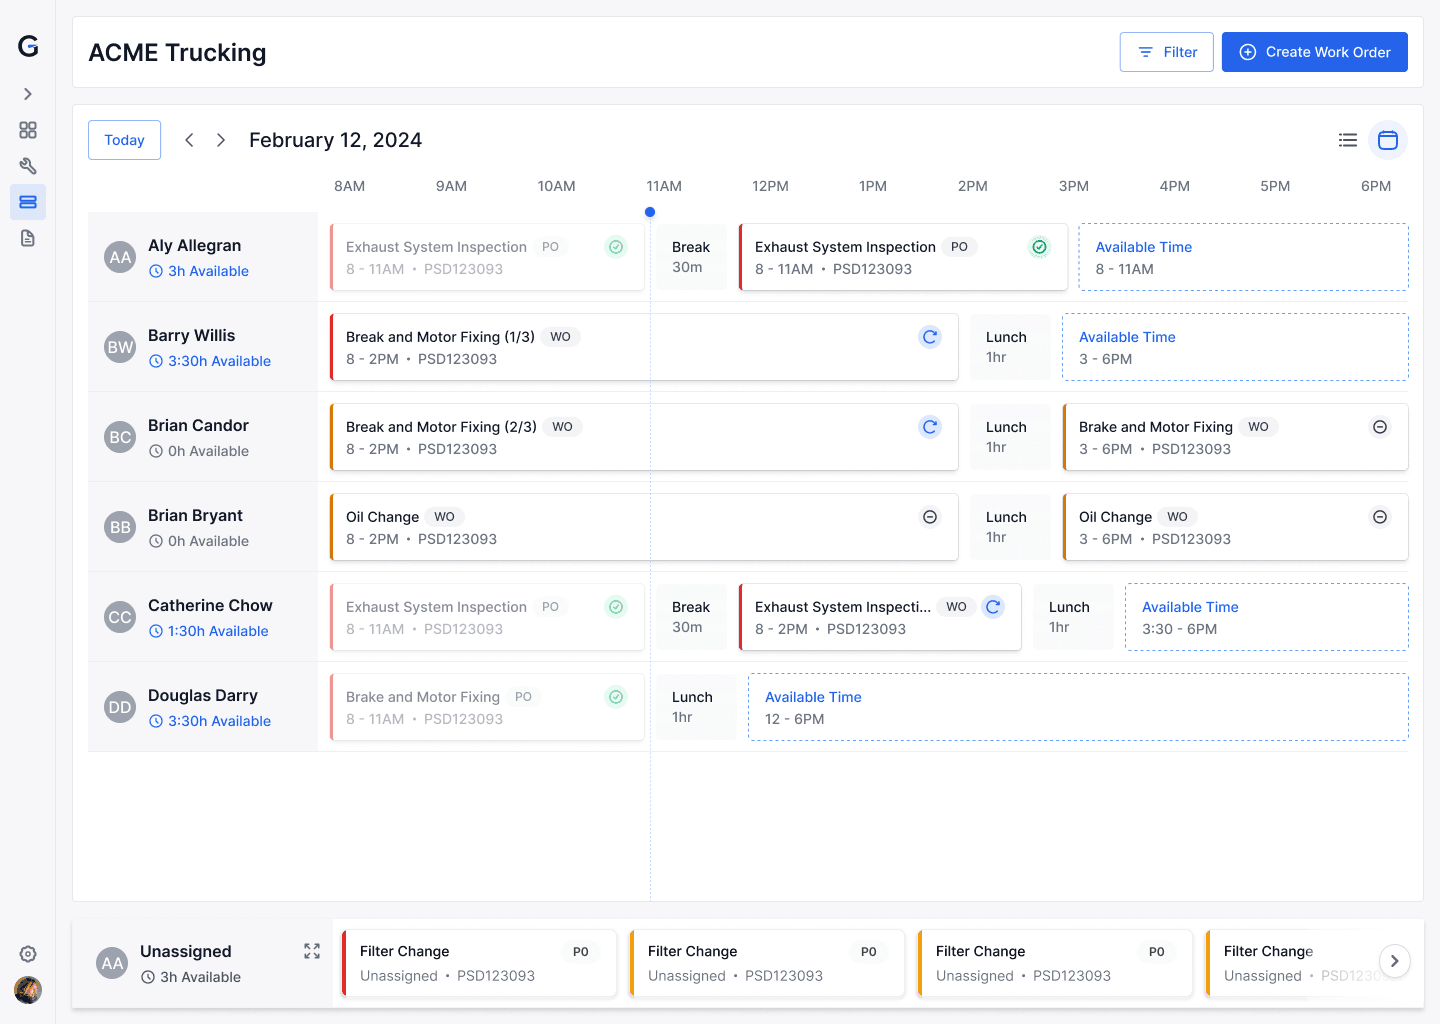Open the first unassigned Filter Change card with red bar
The width and height of the screenshot is (1440, 1024).
(x=479, y=963)
